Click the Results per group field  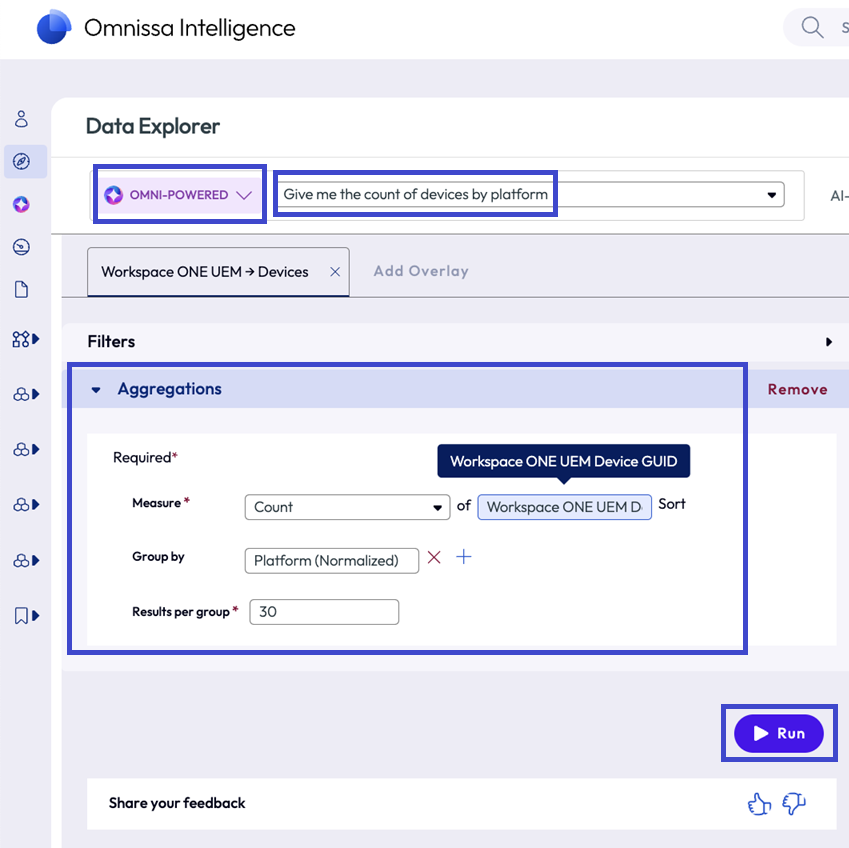(324, 612)
